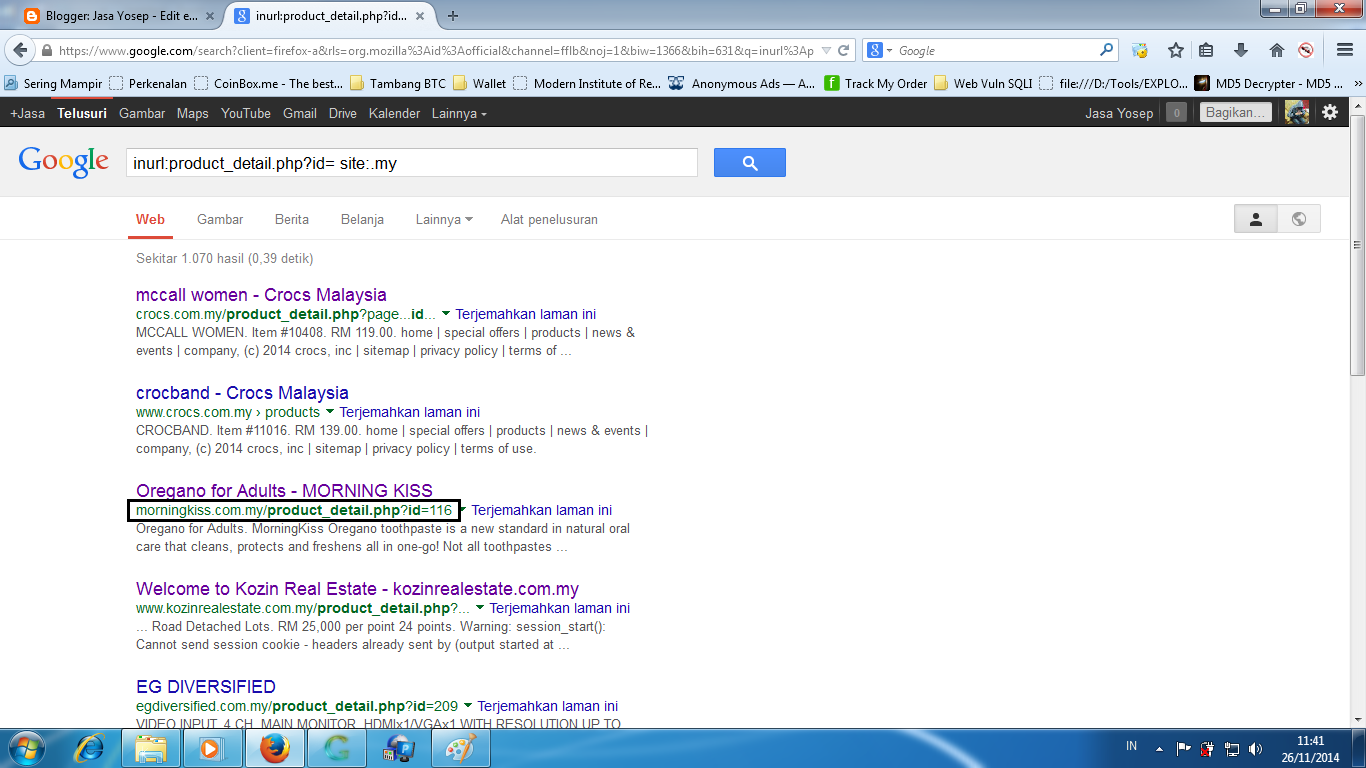The width and height of the screenshot is (1366, 768).
Task: Open the Tambang BTC bookmark folder
Action: tap(398, 84)
